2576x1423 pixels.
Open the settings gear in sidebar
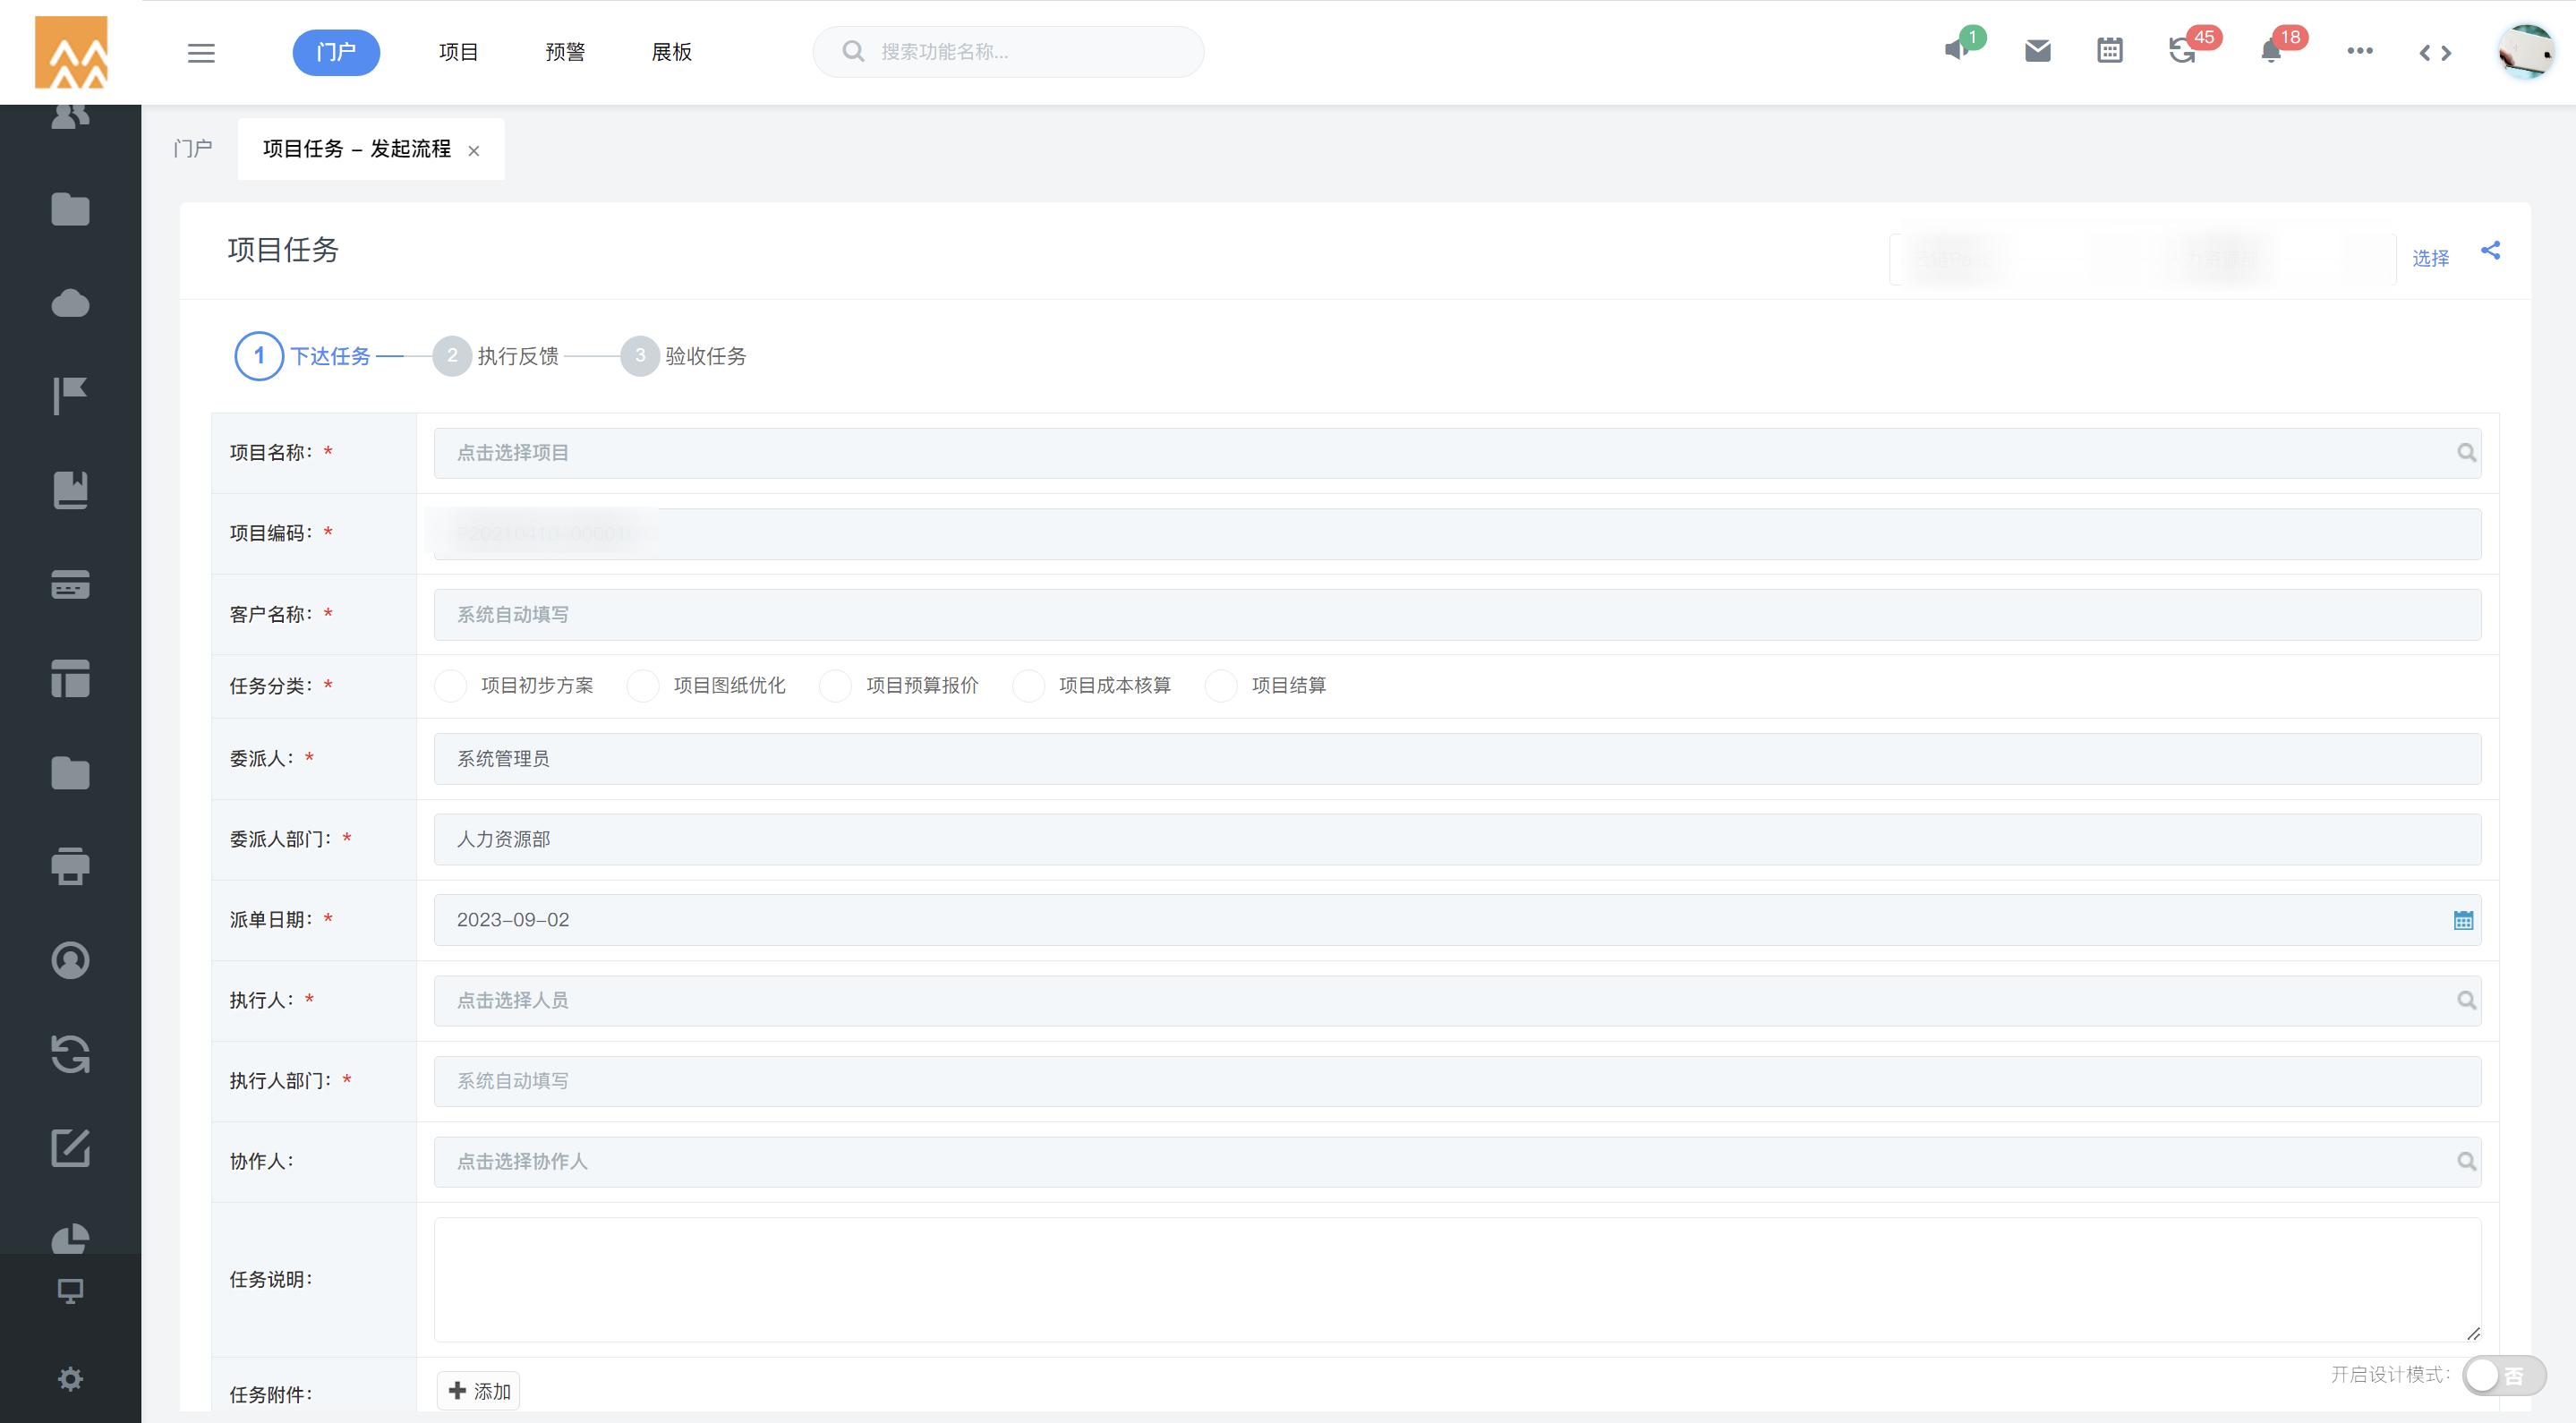pos(70,1379)
